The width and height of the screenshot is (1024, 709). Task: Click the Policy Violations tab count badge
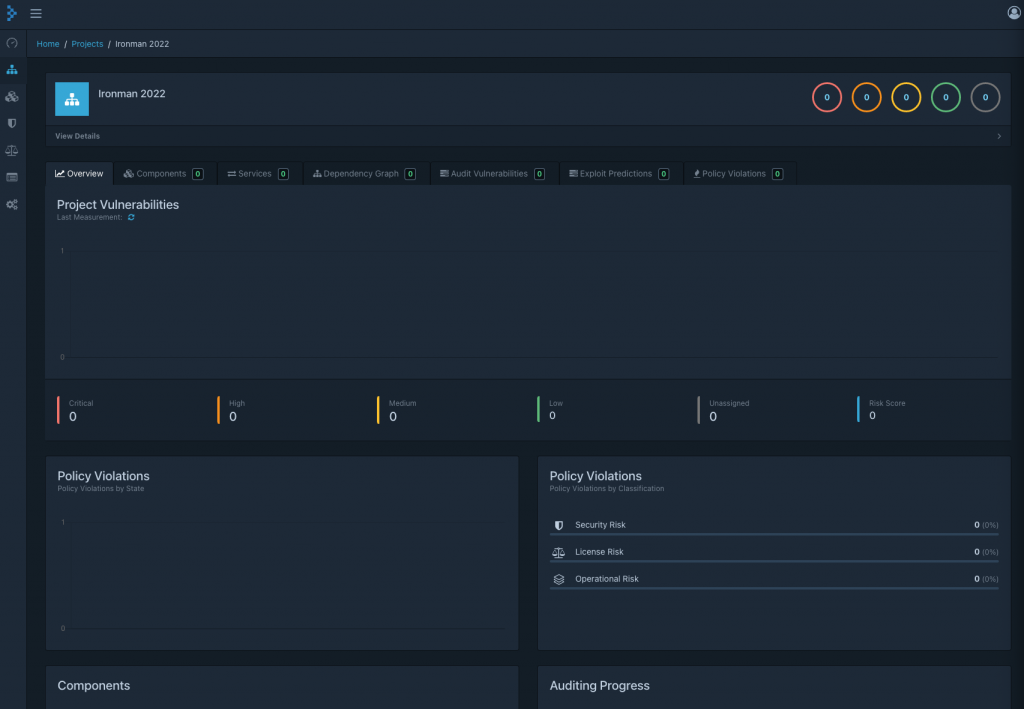pos(777,174)
